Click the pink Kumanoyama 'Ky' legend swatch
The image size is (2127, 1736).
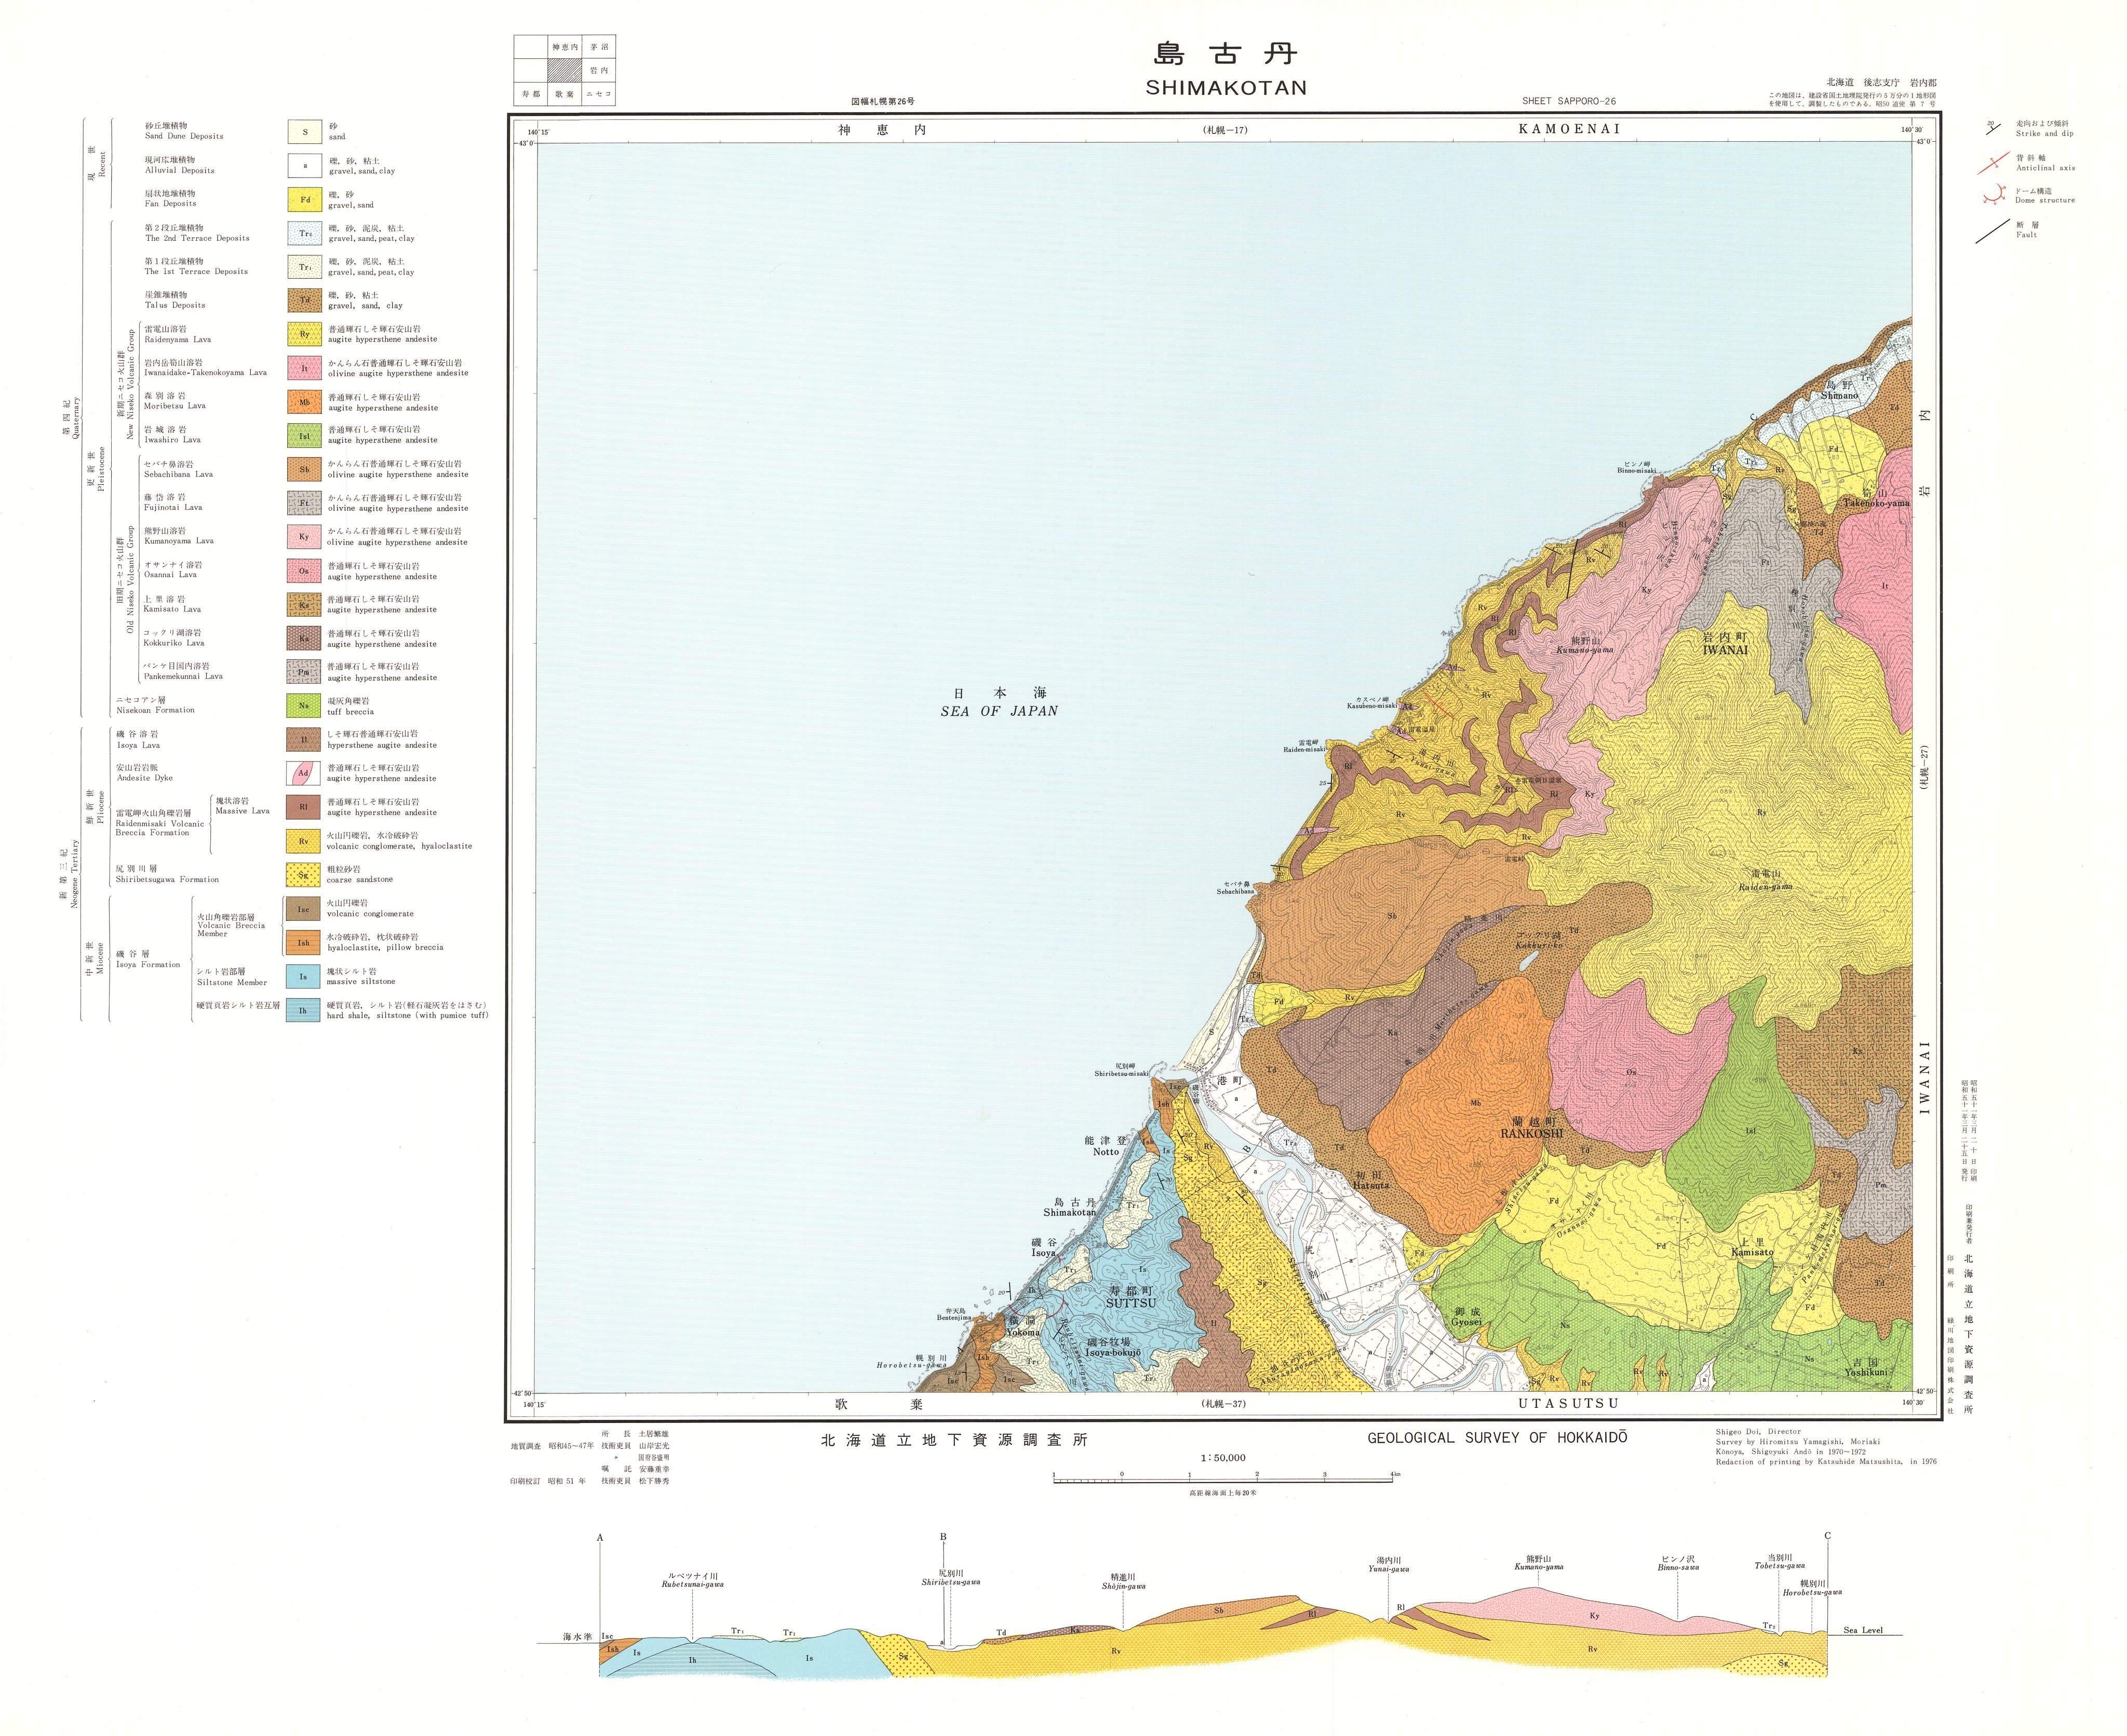pos(304,537)
